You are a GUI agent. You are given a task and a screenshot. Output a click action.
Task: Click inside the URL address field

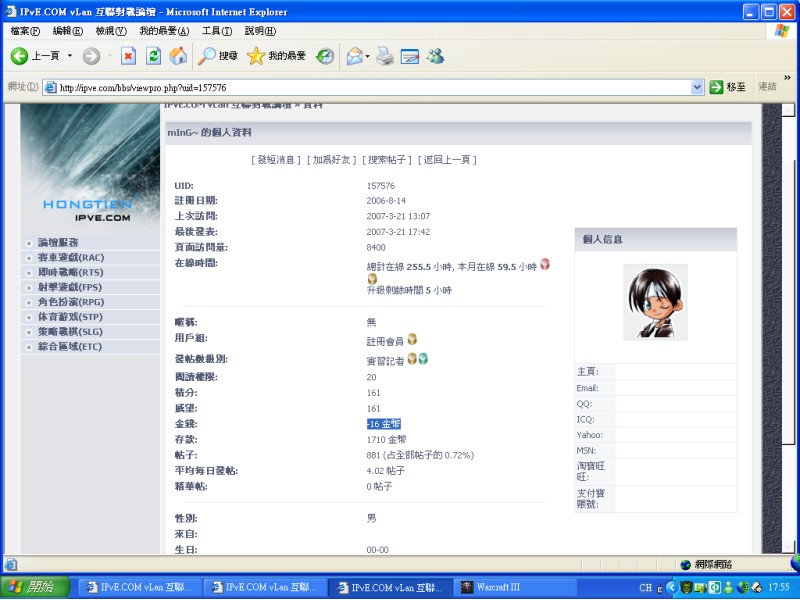[370, 87]
